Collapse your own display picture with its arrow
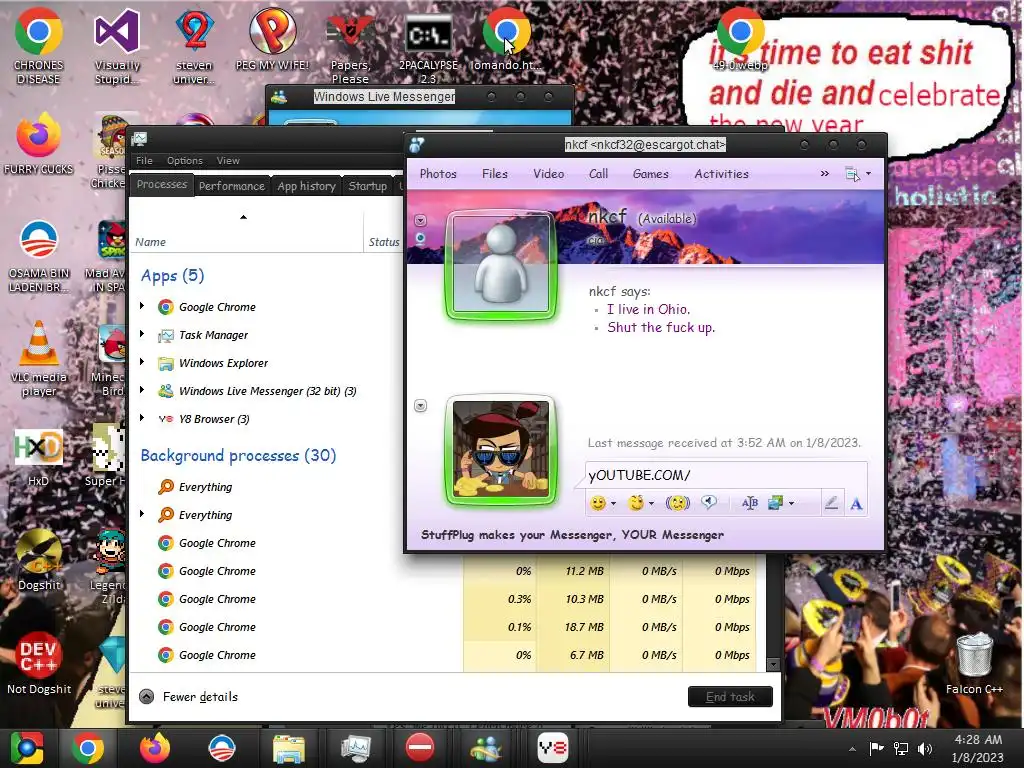Image resolution: width=1024 pixels, height=768 pixels. [x=421, y=406]
